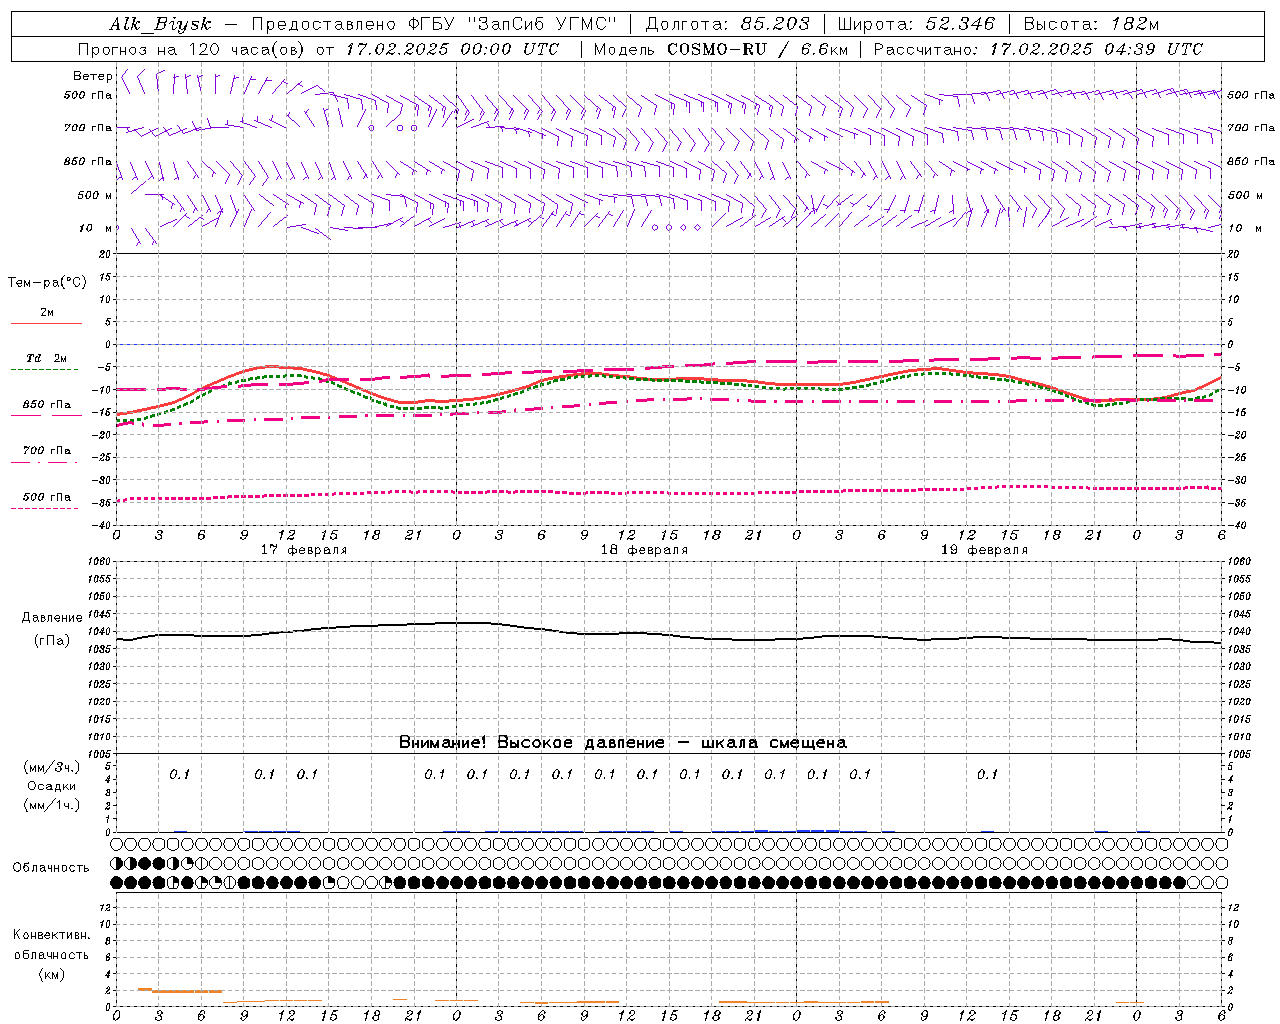This screenshot has height=1024, width=1280.
Task: Select the Прогноз на 120 часа(ов) text
Action: (x=193, y=49)
